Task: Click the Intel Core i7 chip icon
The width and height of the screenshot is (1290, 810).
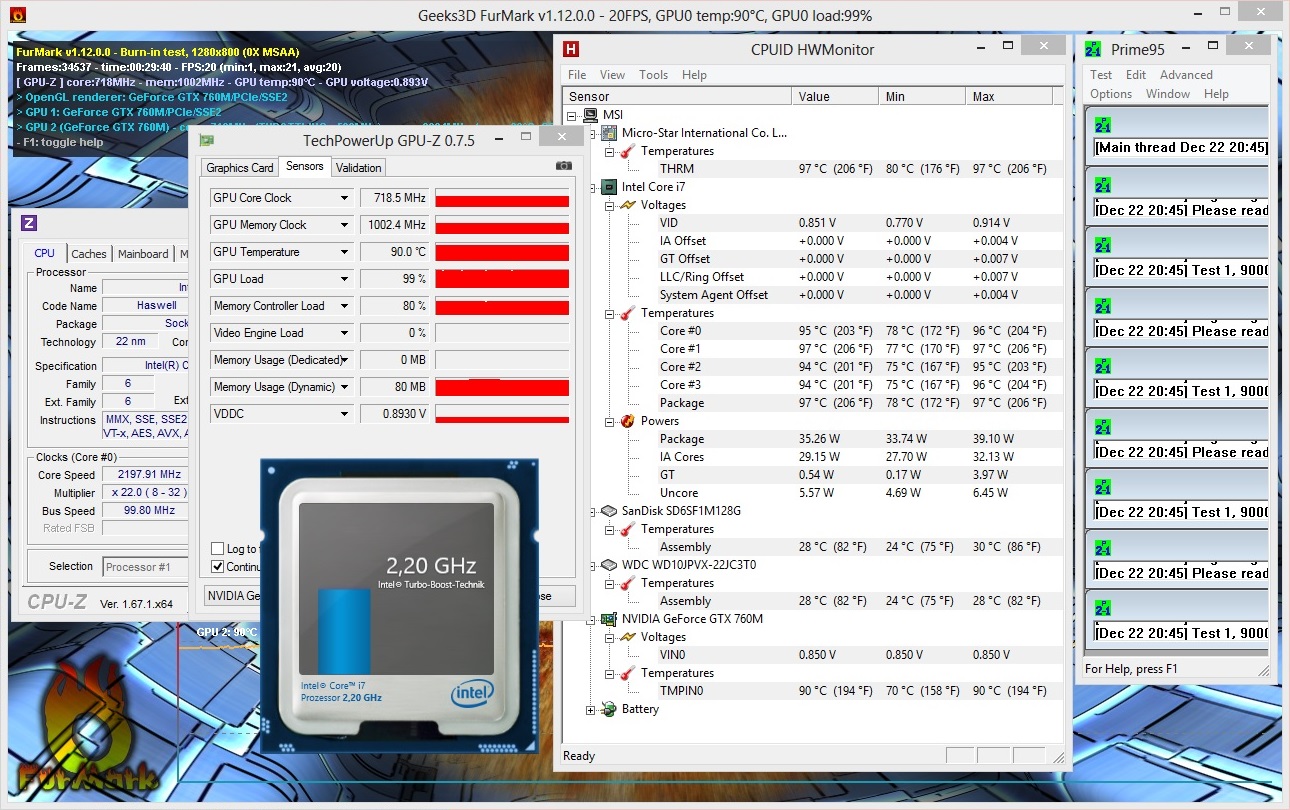Action: coord(608,187)
